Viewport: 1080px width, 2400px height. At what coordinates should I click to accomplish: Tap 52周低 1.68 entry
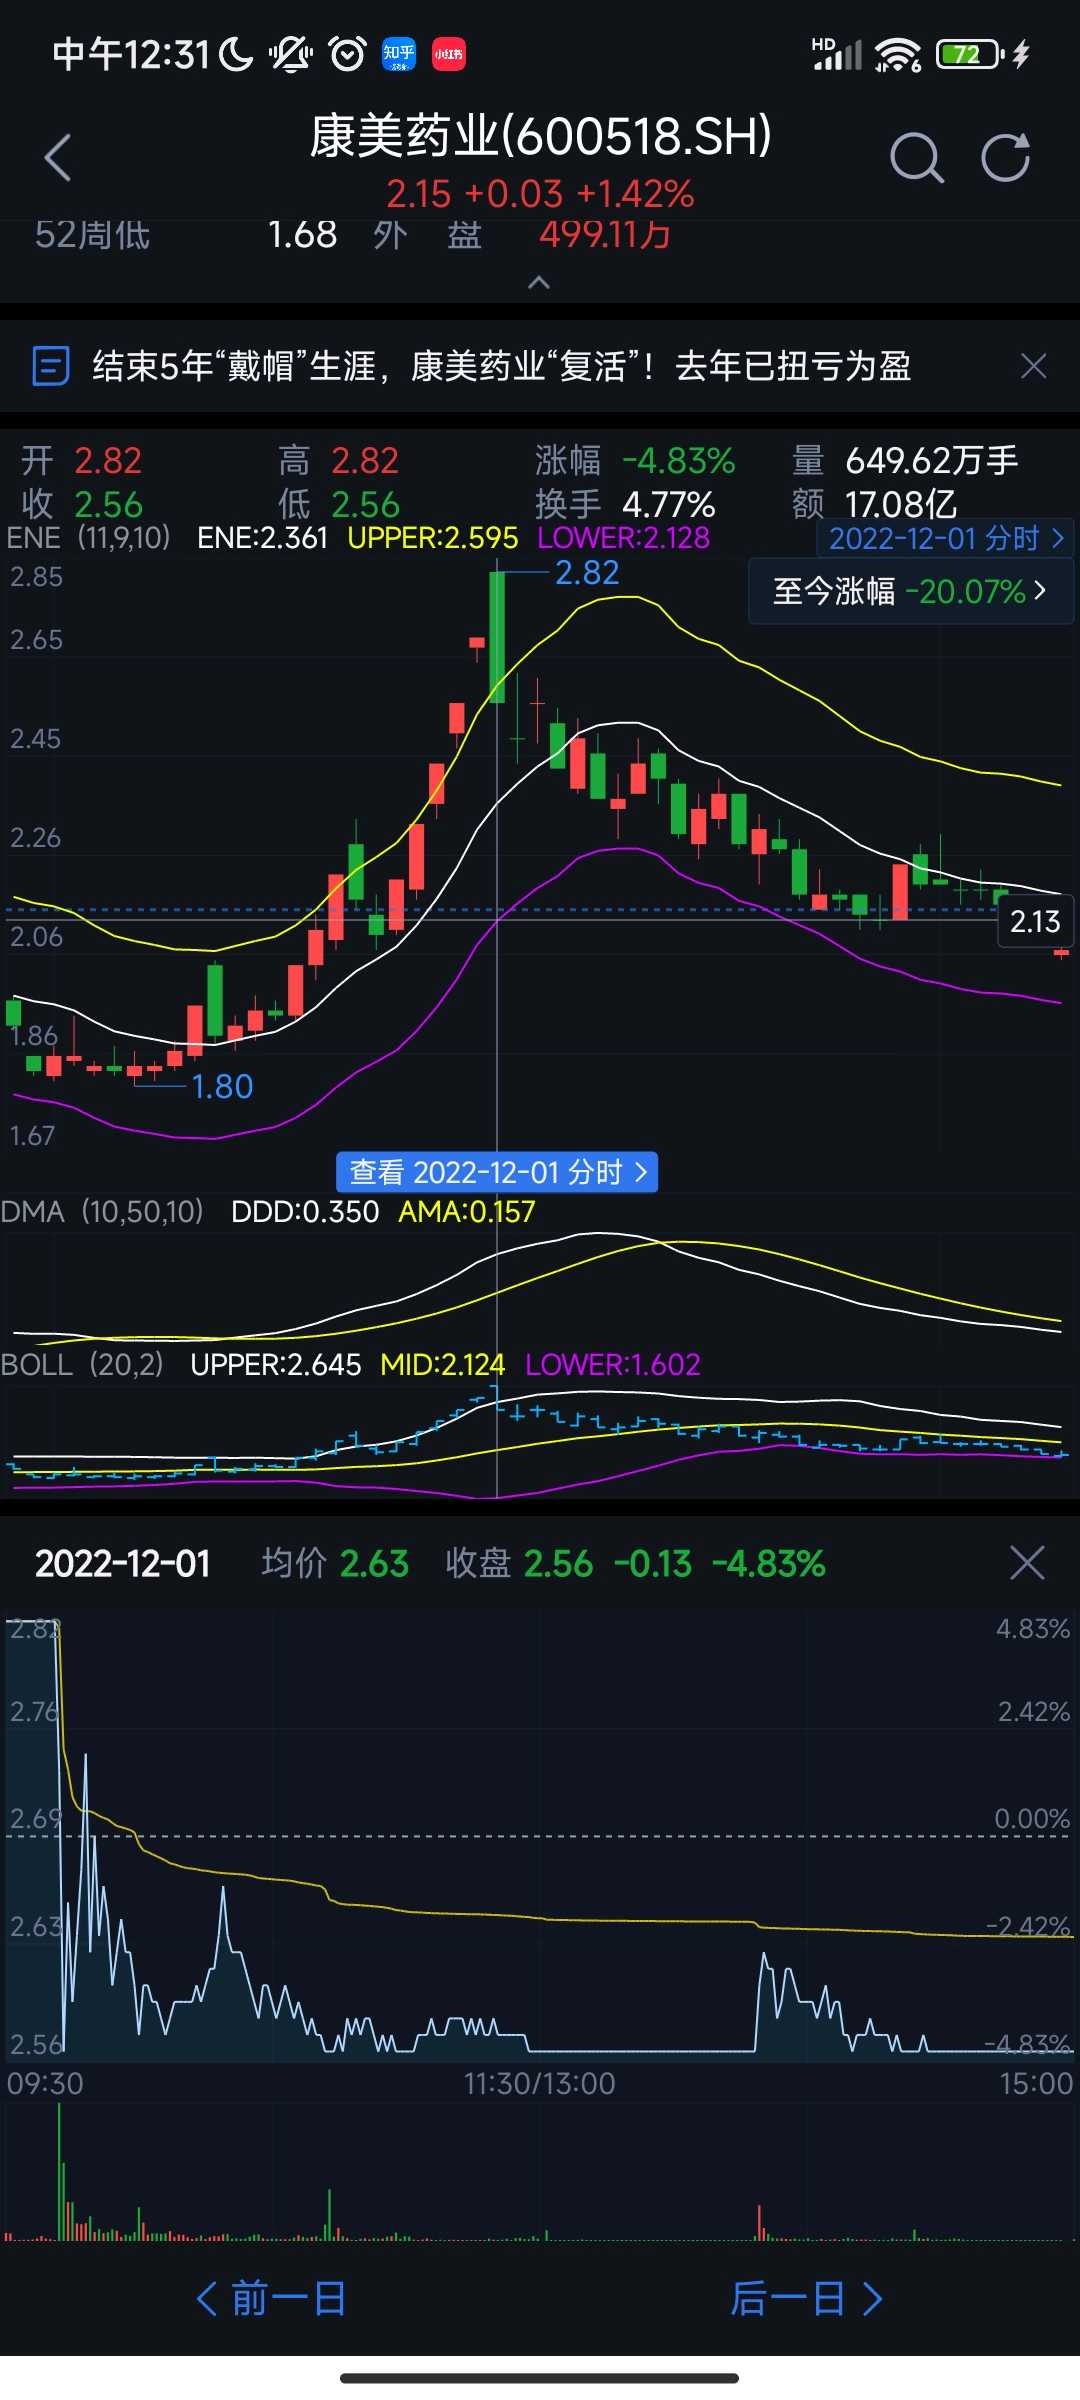point(186,235)
